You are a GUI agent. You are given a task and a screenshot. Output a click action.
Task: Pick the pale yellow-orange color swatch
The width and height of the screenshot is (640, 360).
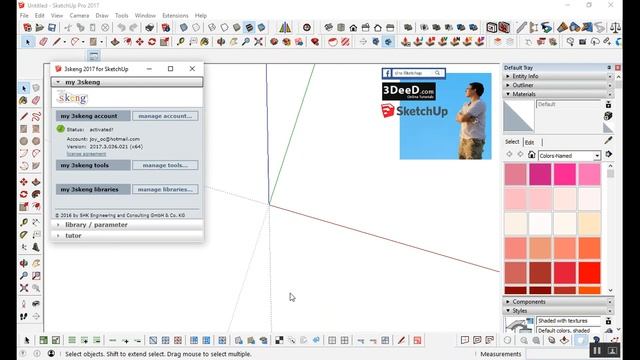pyautogui.click(x=589, y=224)
